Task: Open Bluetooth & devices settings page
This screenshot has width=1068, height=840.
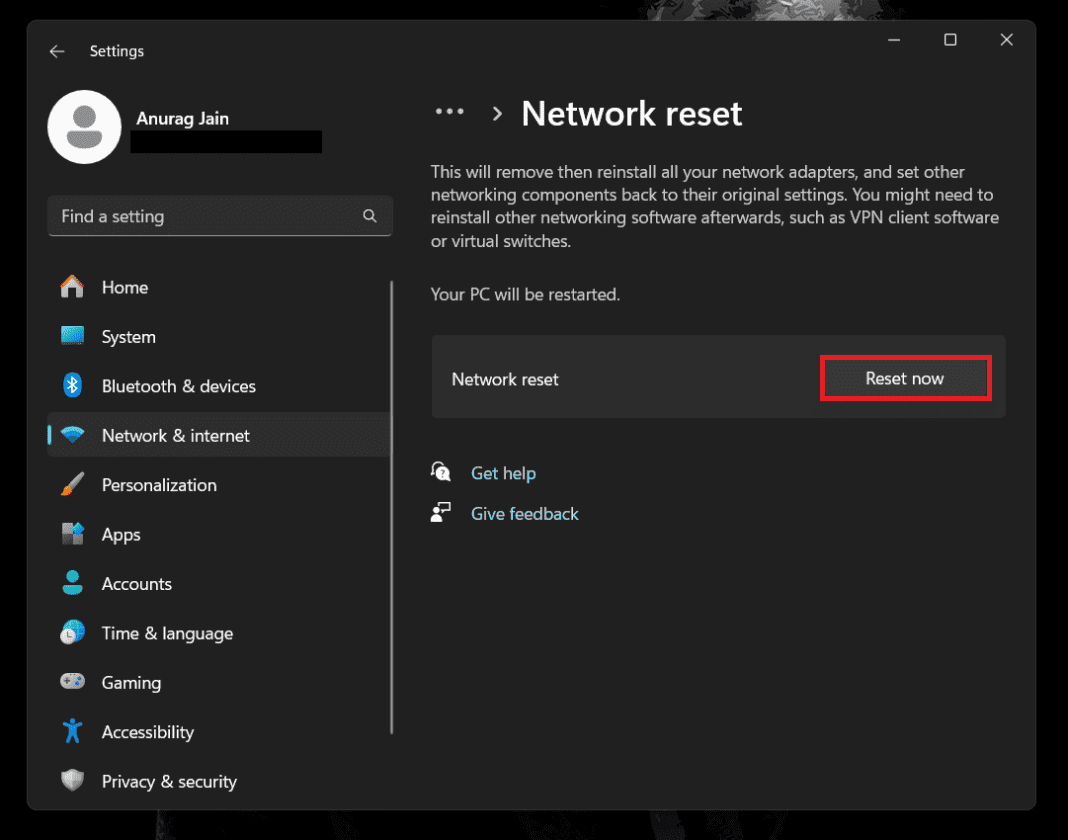Action: [178, 386]
